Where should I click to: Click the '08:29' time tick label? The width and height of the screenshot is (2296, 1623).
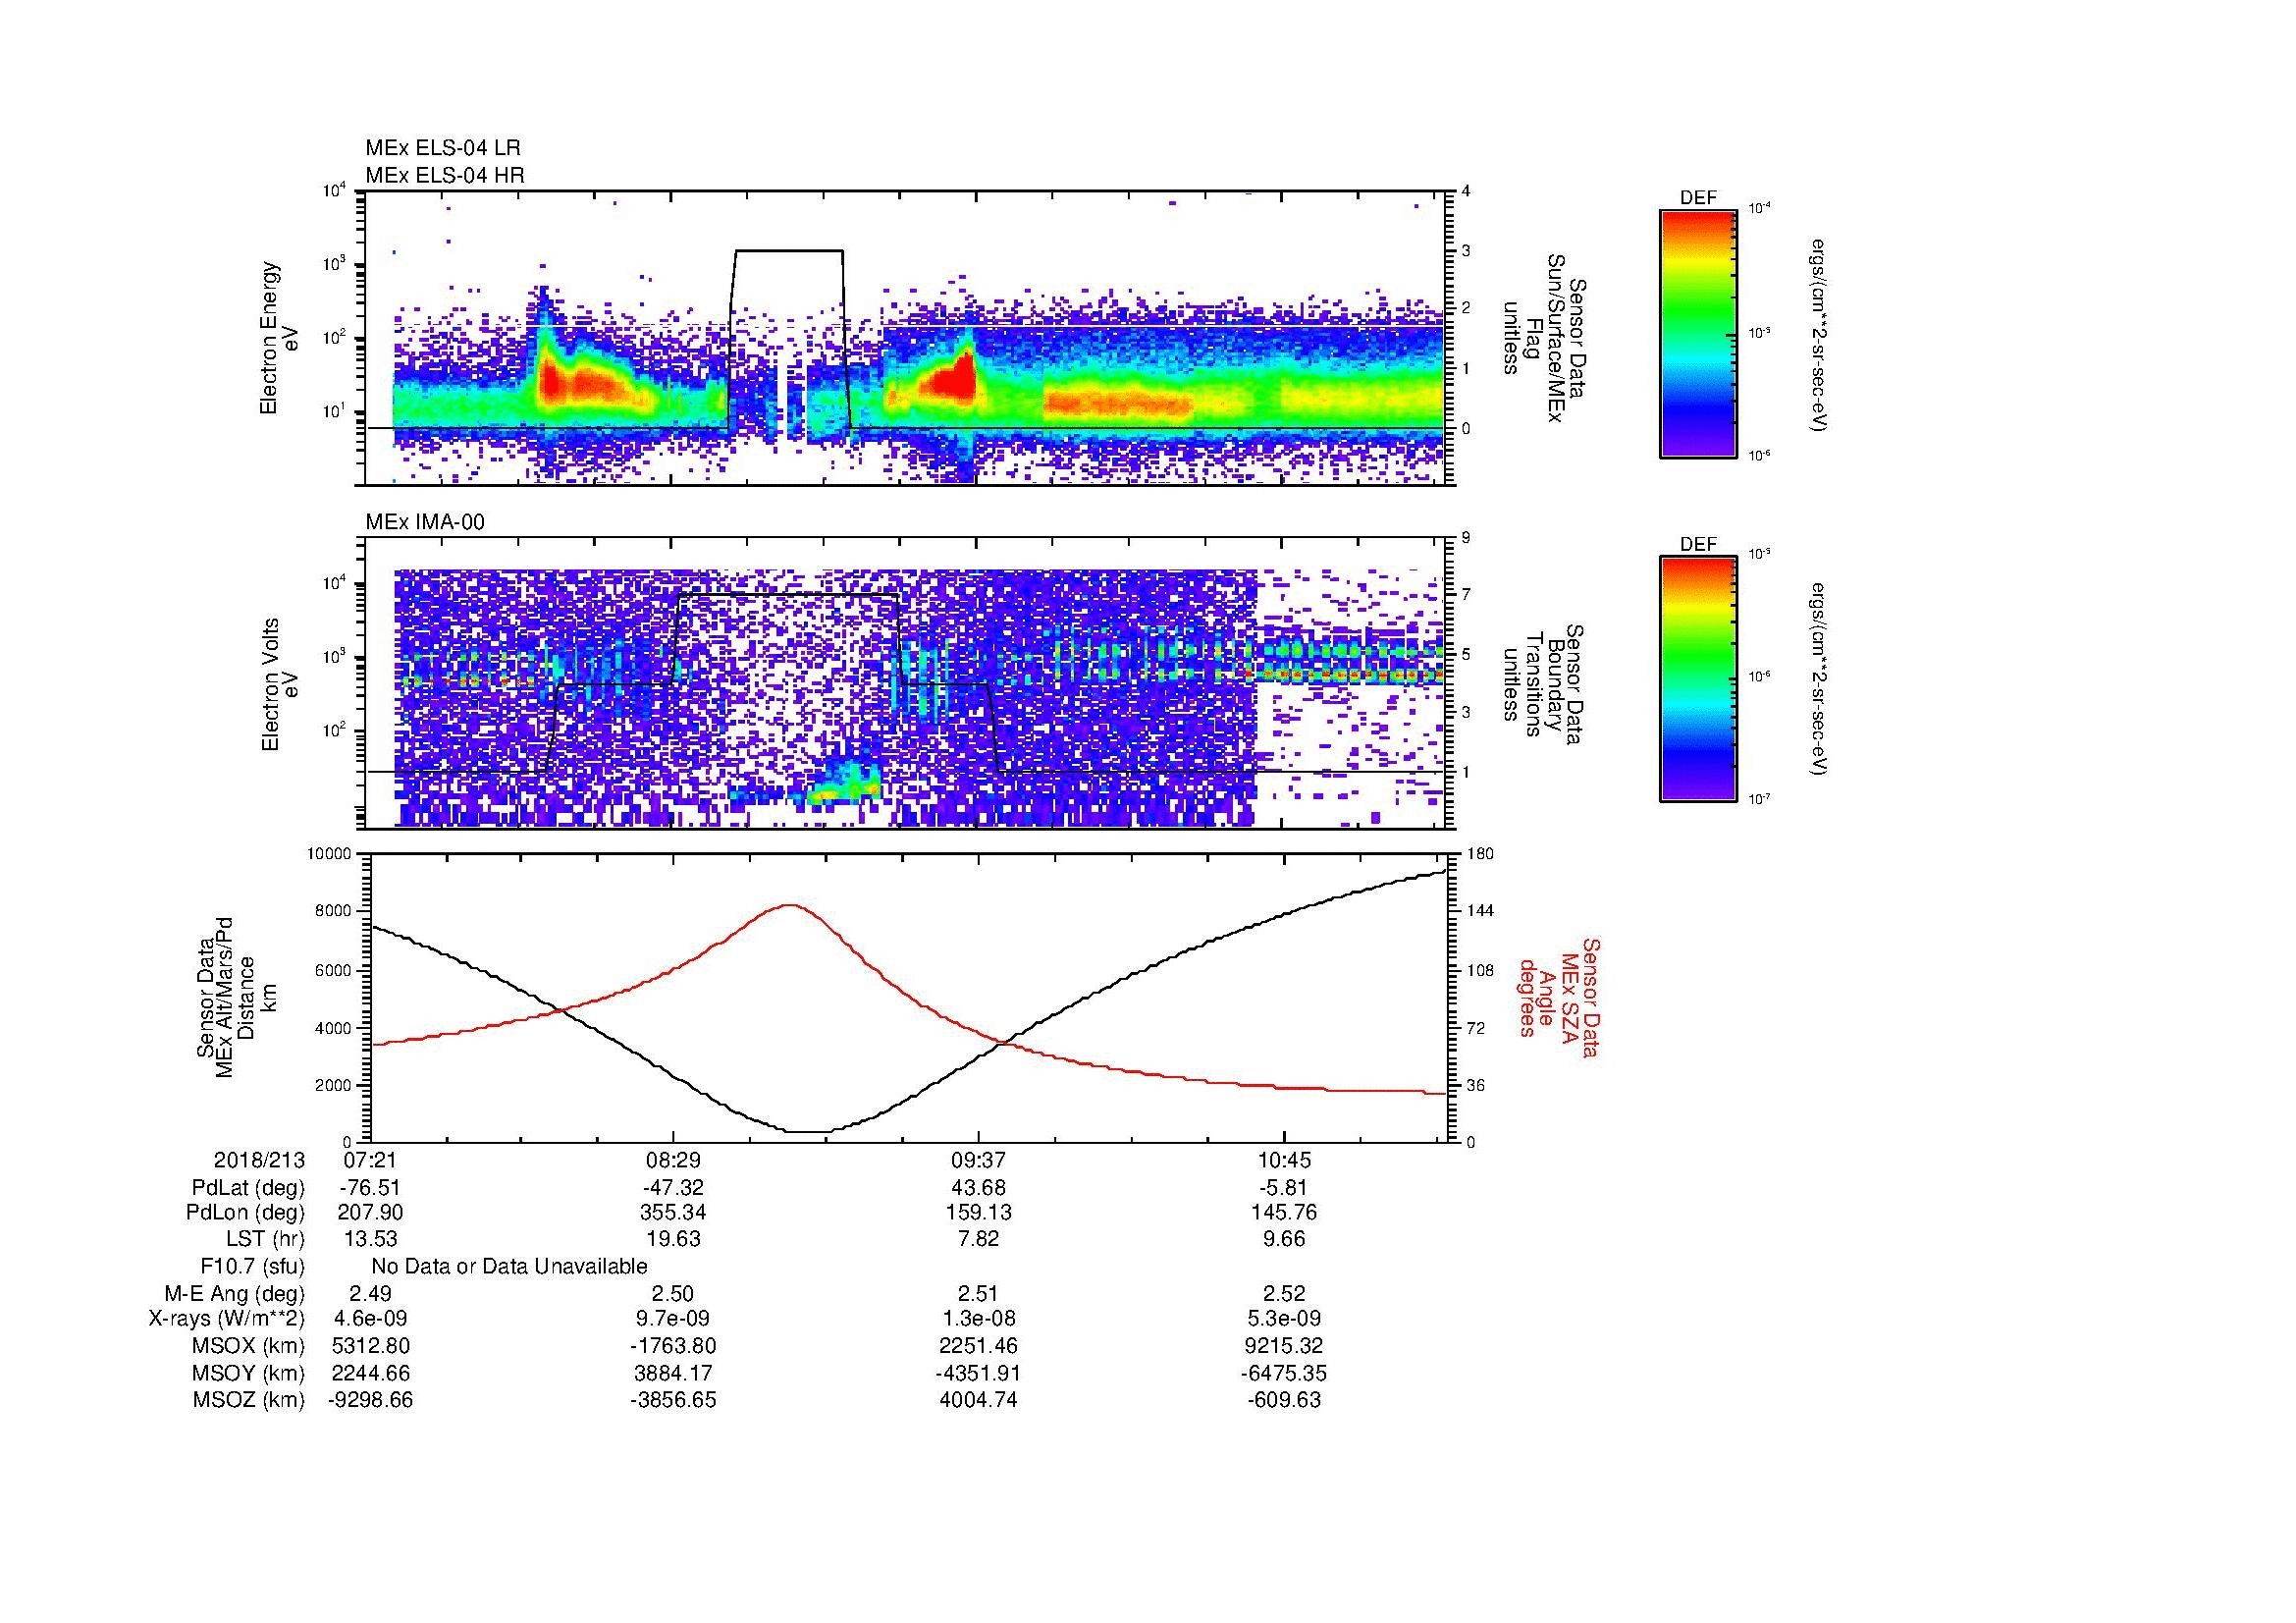point(673,1161)
